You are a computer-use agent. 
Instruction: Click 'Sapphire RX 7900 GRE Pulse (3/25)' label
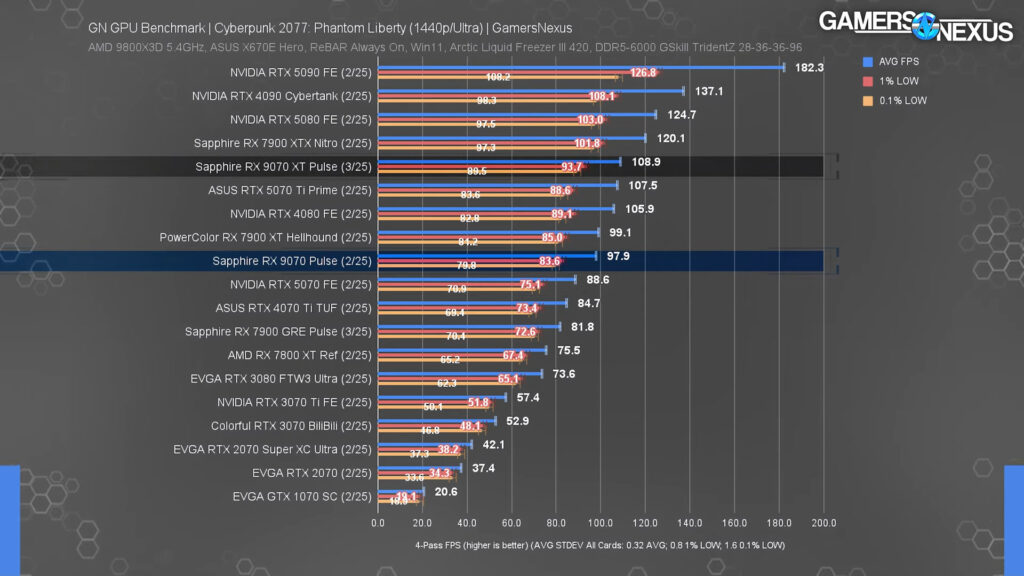point(278,331)
